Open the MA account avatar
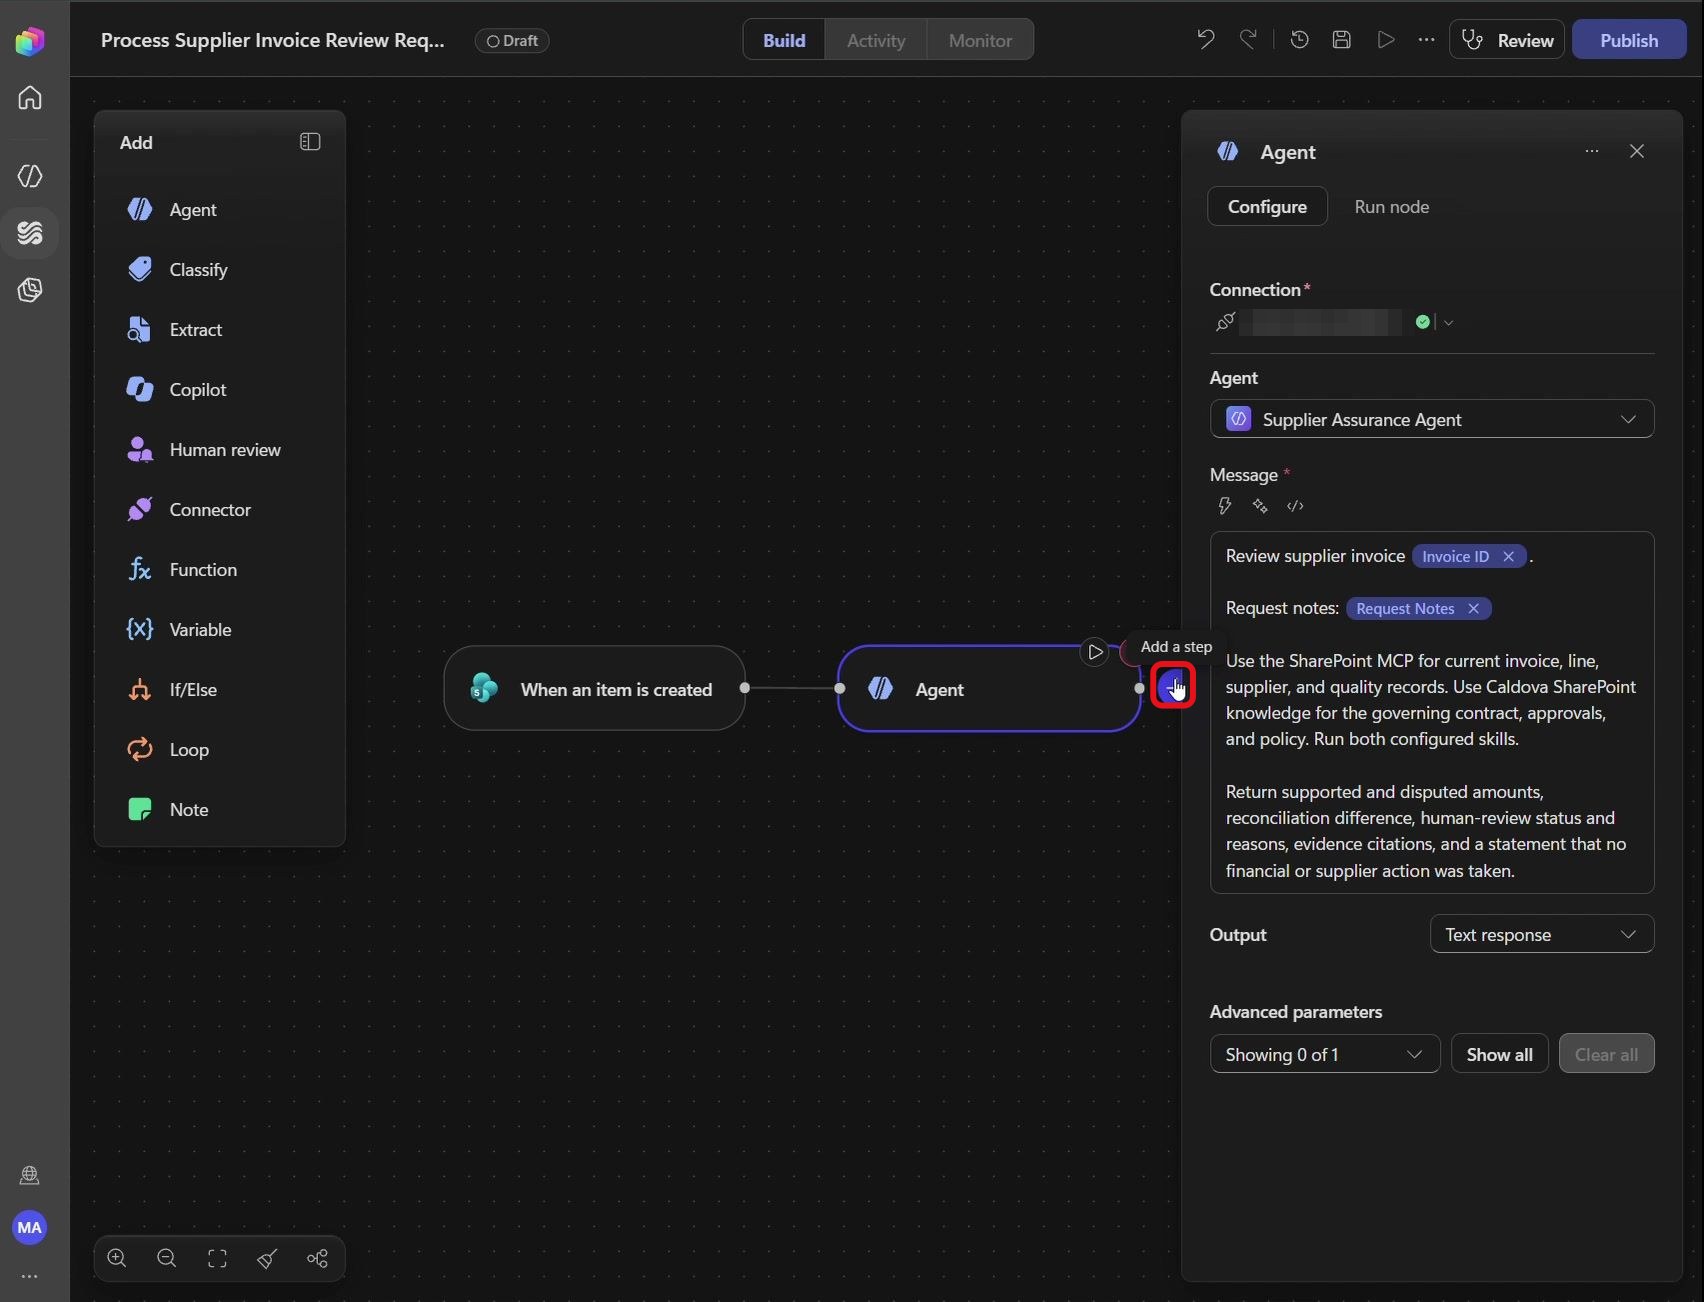Viewport: 1704px width, 1302px height. coord(30,1227)
